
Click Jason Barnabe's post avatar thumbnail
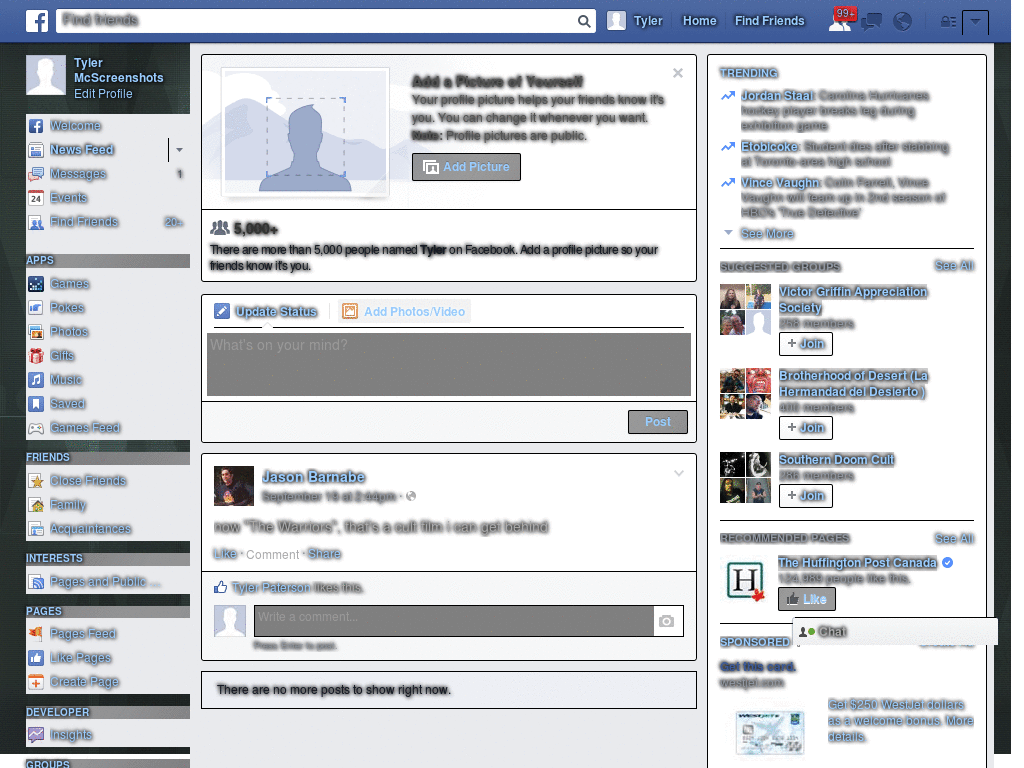234,486
